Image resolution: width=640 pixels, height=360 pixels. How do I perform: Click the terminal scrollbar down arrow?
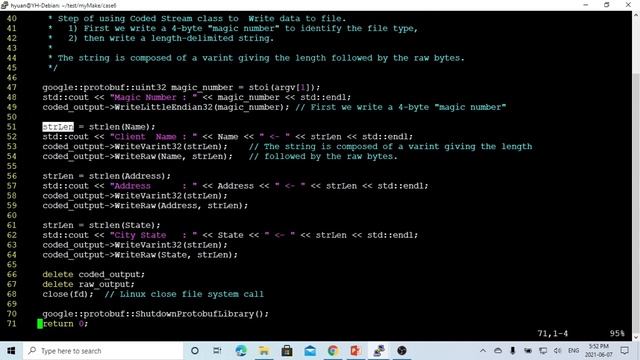point(636,338)
